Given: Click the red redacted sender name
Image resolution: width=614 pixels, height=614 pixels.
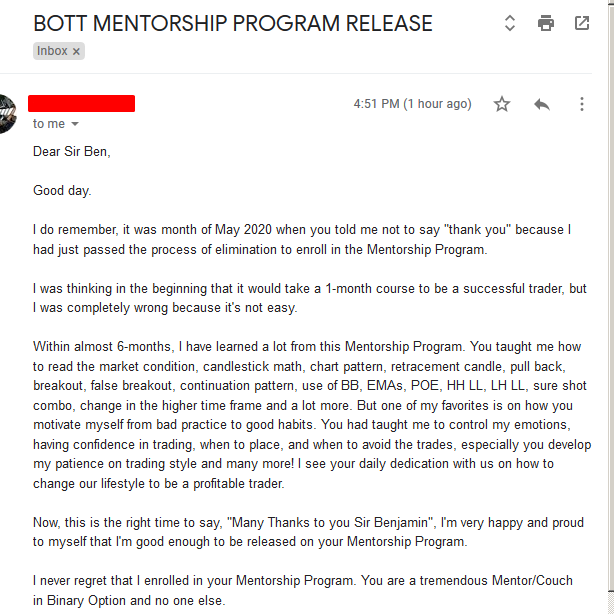Looking at the screenshot, I should click(x=81, y=103).
